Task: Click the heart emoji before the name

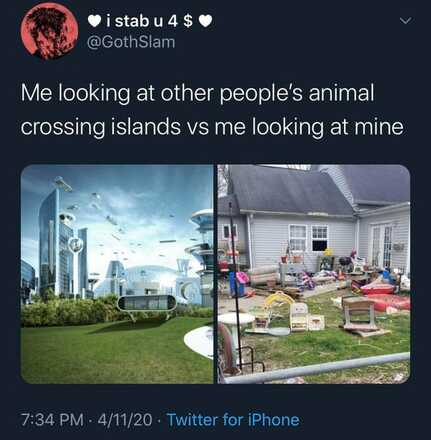Action: click(x=94, y=22)
